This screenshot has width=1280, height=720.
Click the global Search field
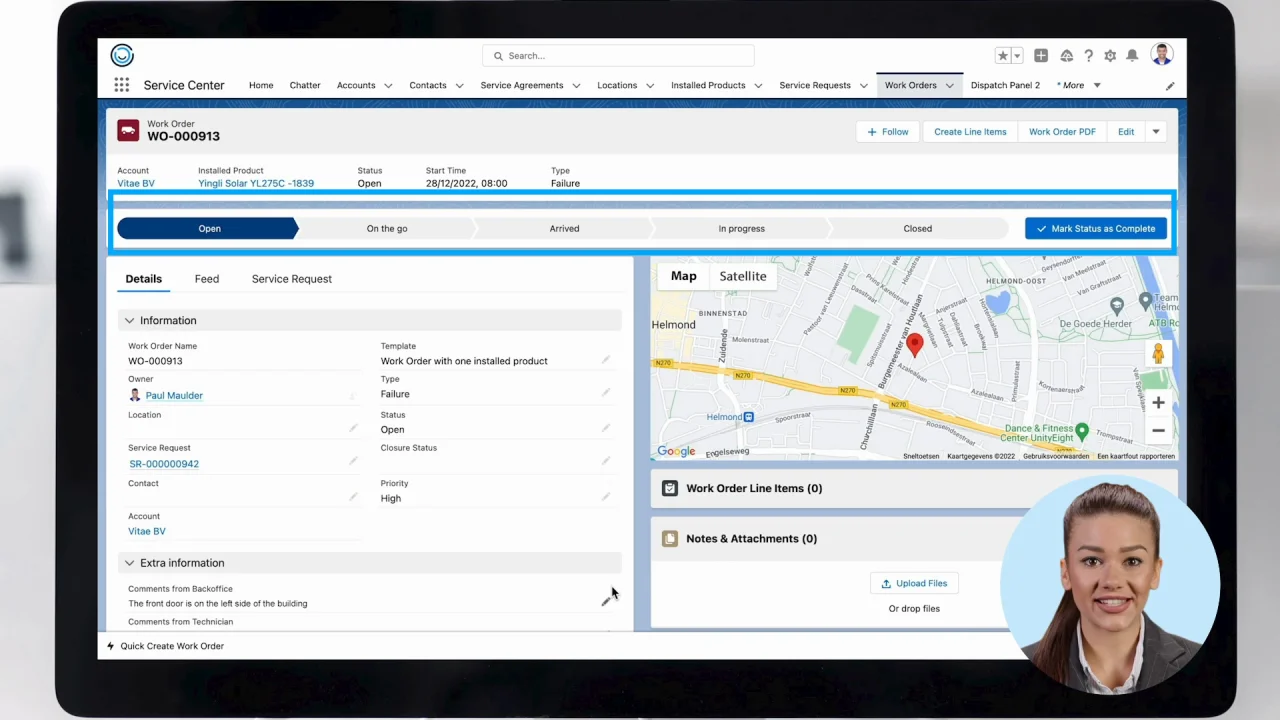pos(618,56)
